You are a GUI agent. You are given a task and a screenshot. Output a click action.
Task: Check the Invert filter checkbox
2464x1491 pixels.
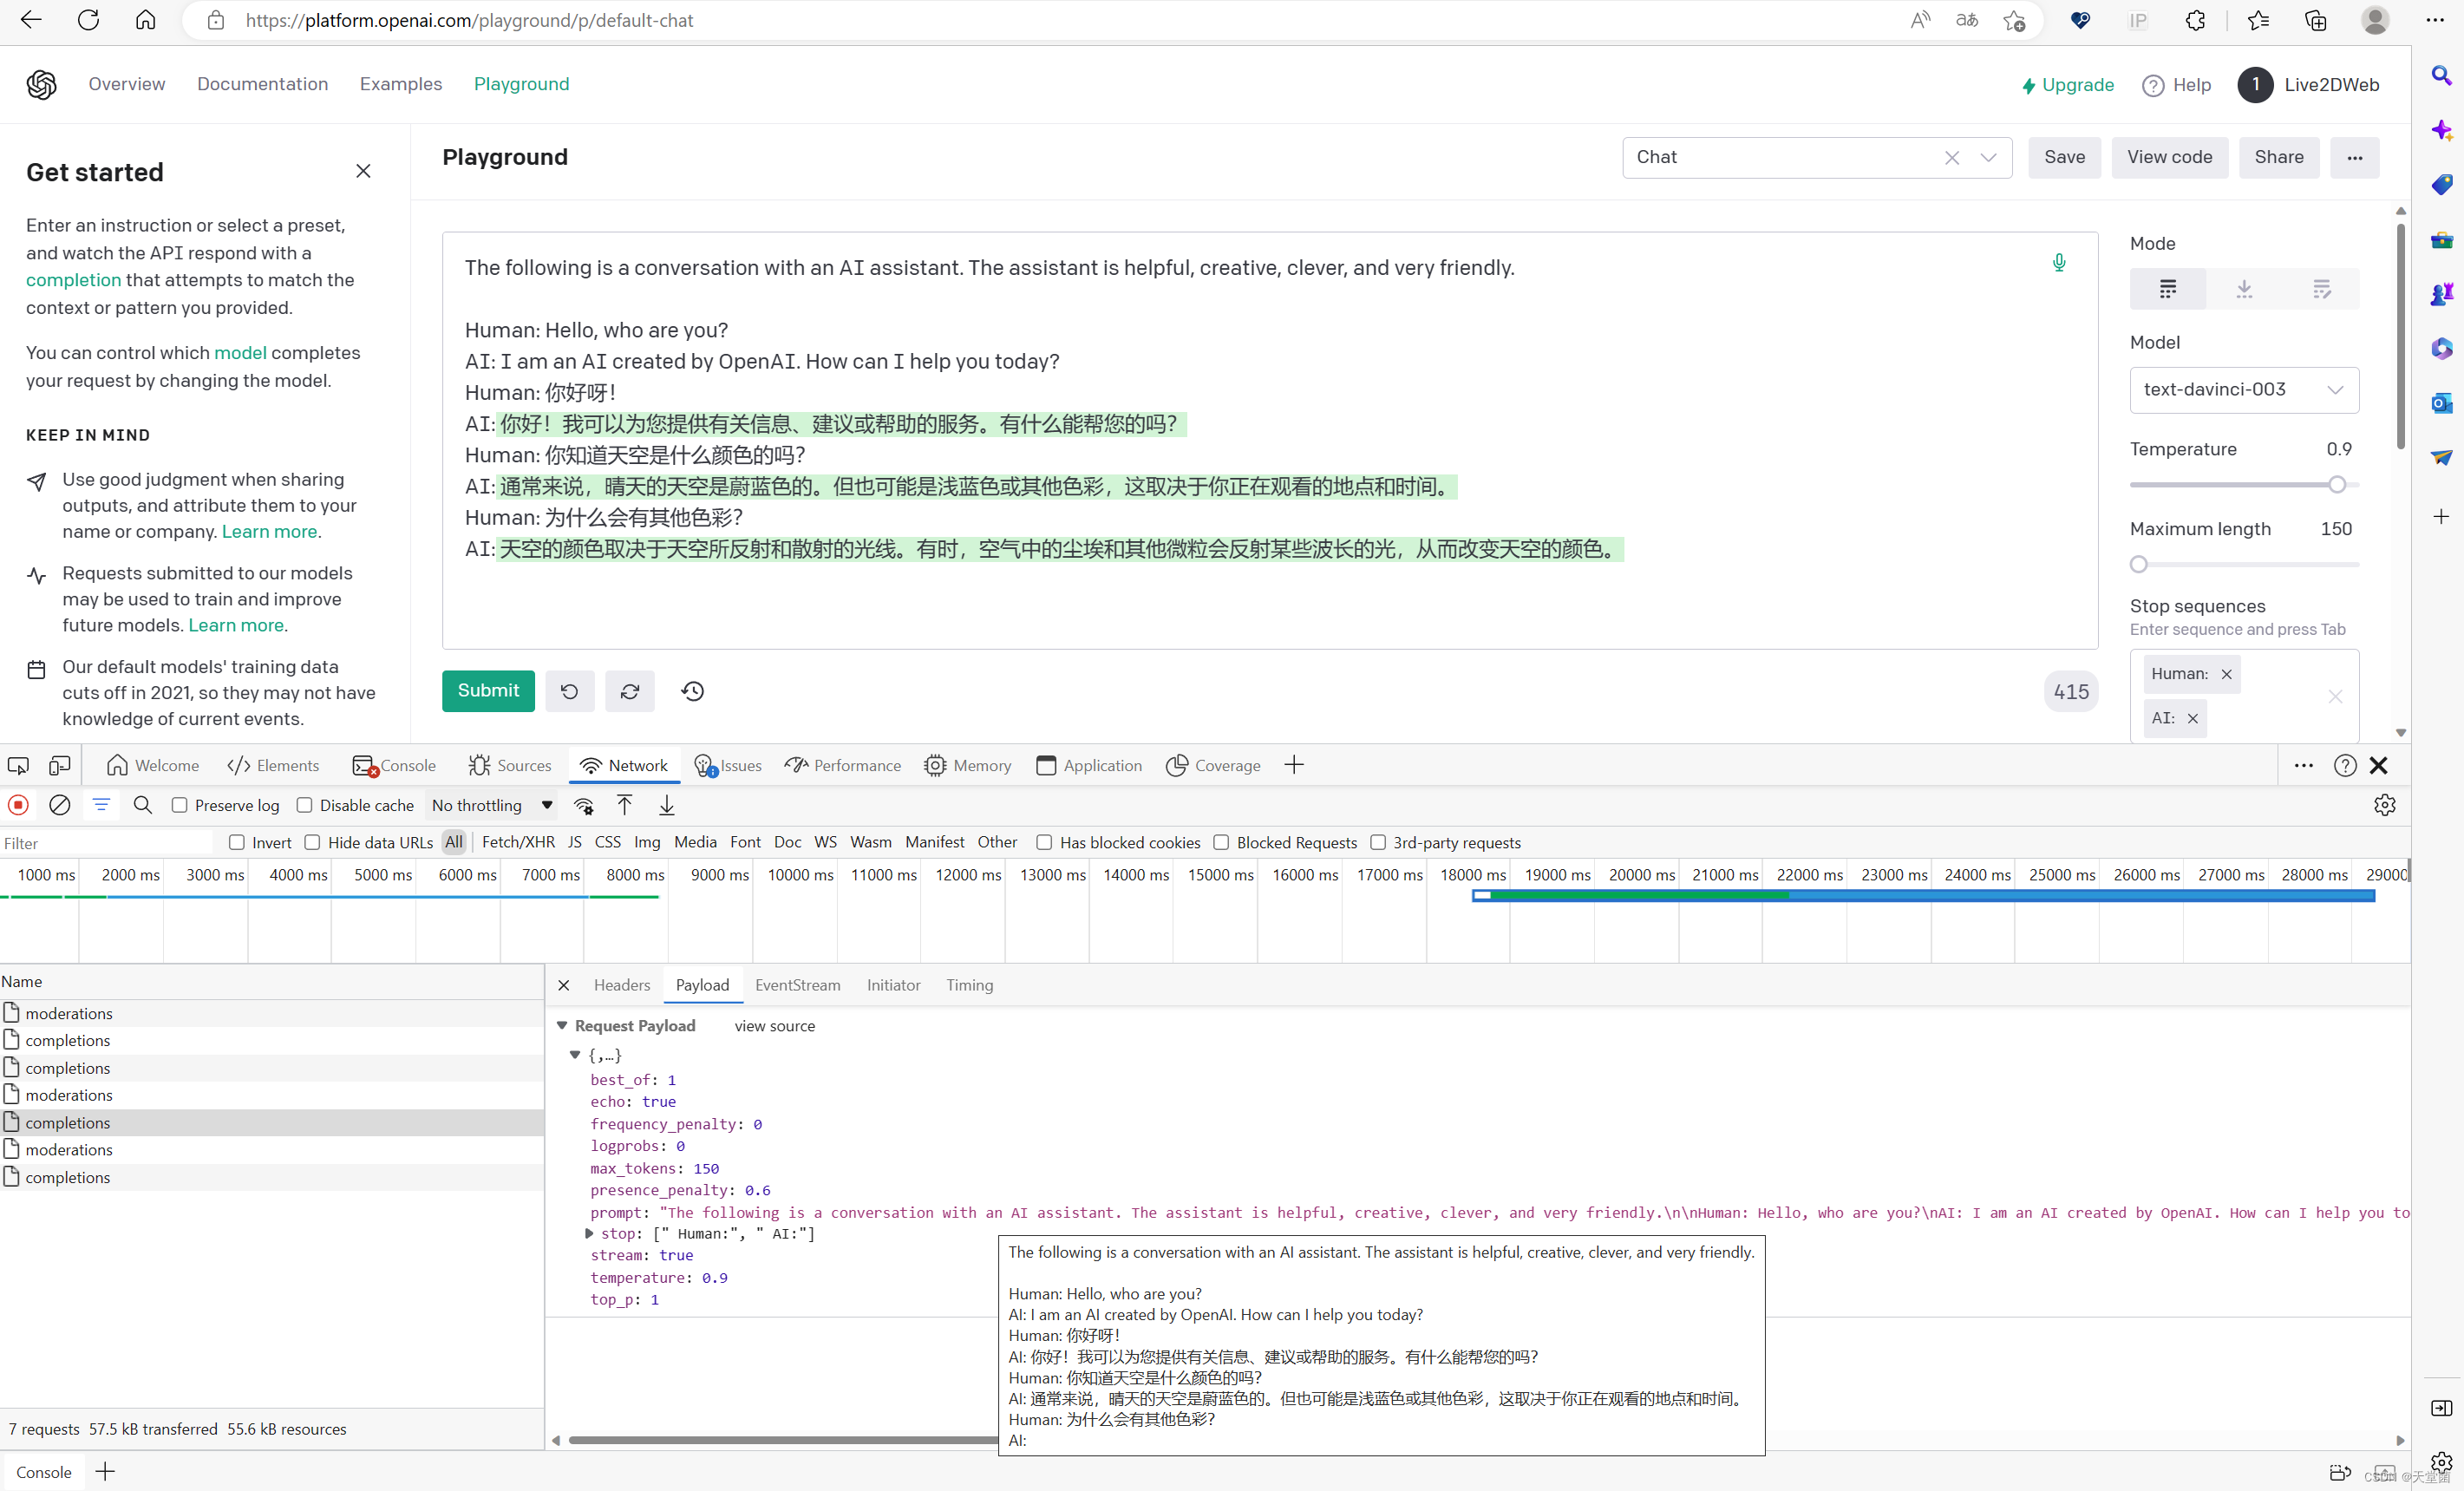click(237, 843)
